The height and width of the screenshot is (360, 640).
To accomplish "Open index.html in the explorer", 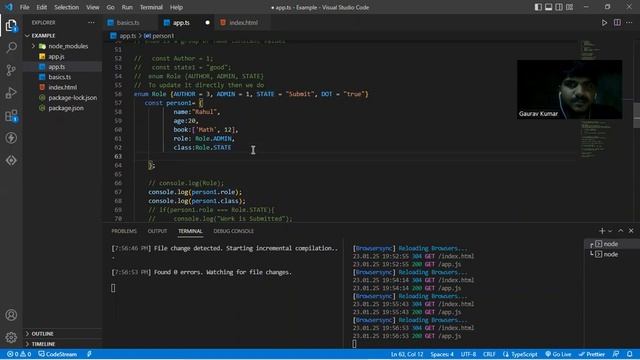I will coord(62,87).
